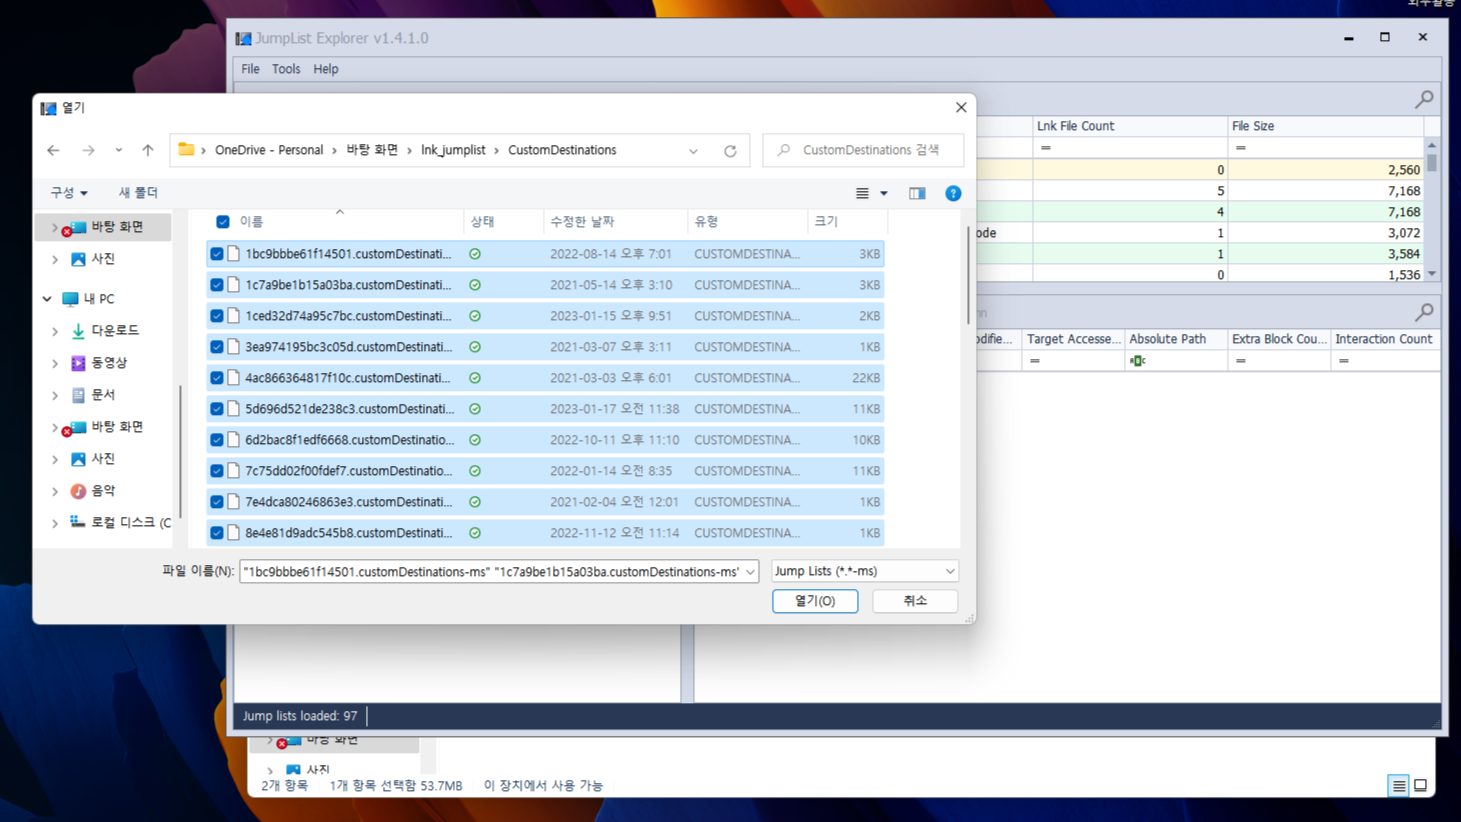Viewport: 1461px width, 822px height.
Task: Open the blue help icon in dialog
Action: coord(953,193)
